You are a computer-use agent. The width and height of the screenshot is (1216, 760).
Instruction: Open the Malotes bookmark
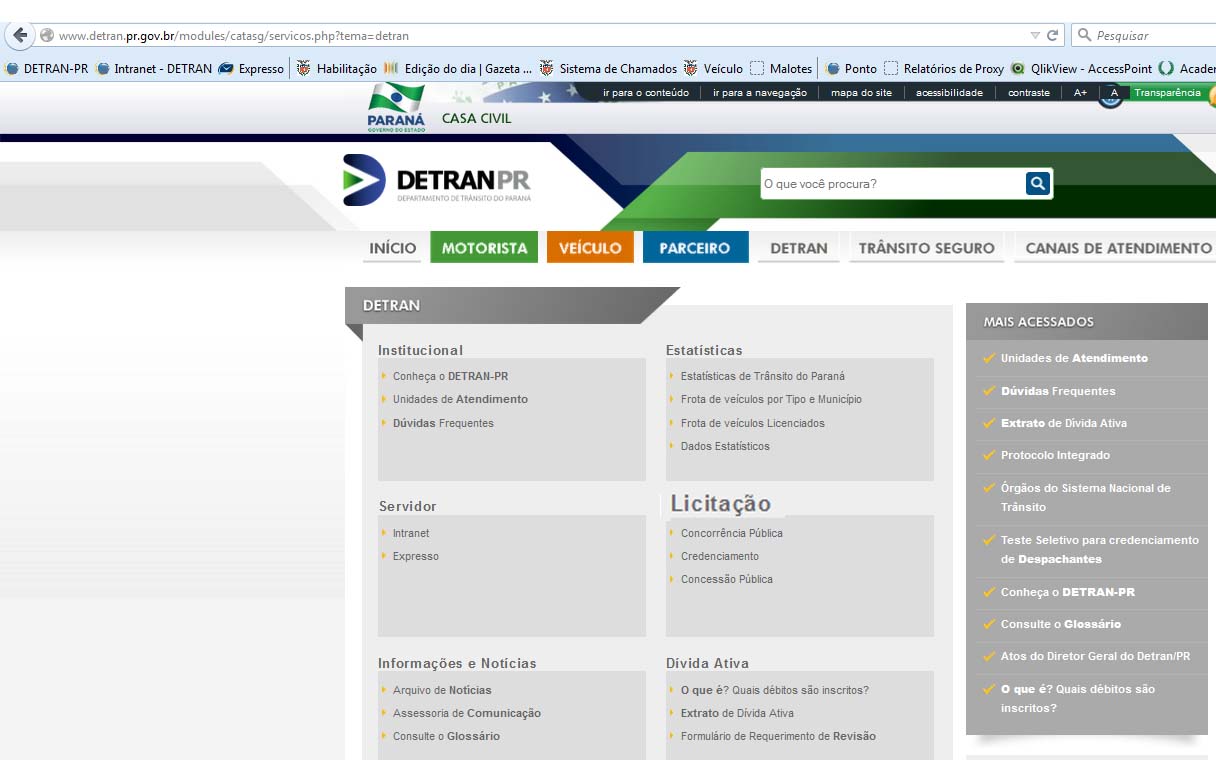click(x=781, y=69)
